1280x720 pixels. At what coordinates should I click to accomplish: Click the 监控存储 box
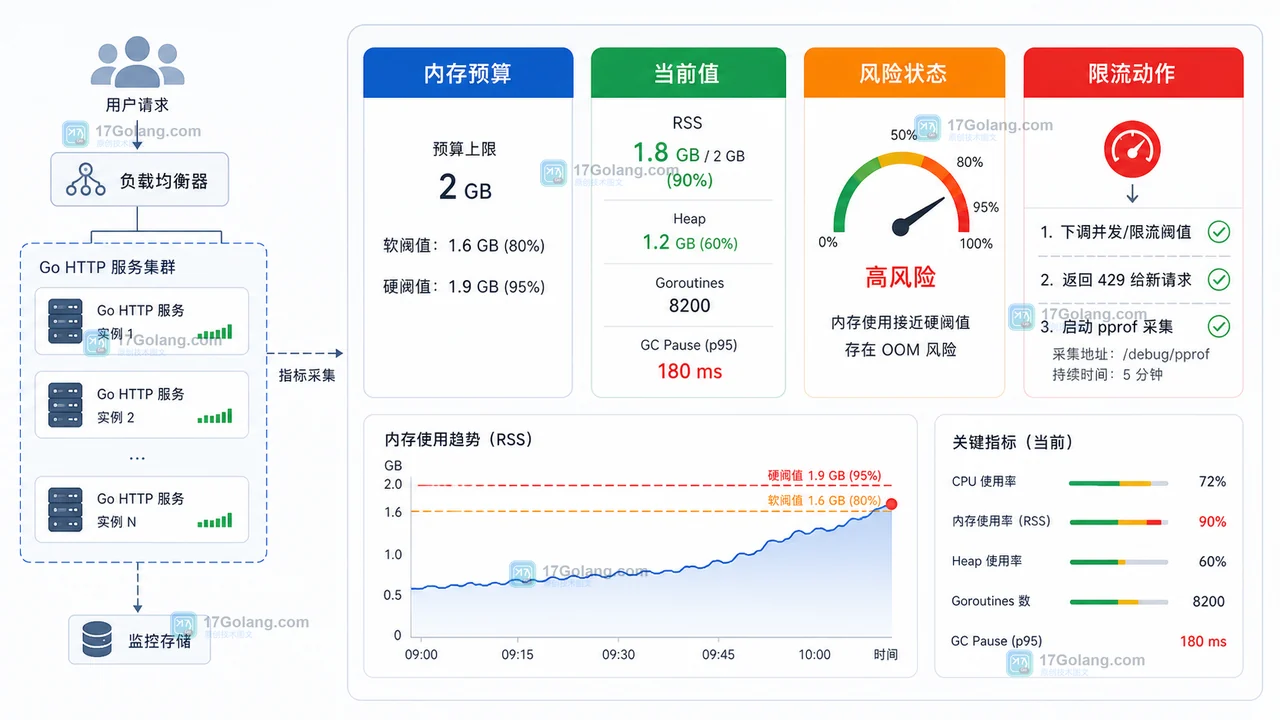click(140, 640)
